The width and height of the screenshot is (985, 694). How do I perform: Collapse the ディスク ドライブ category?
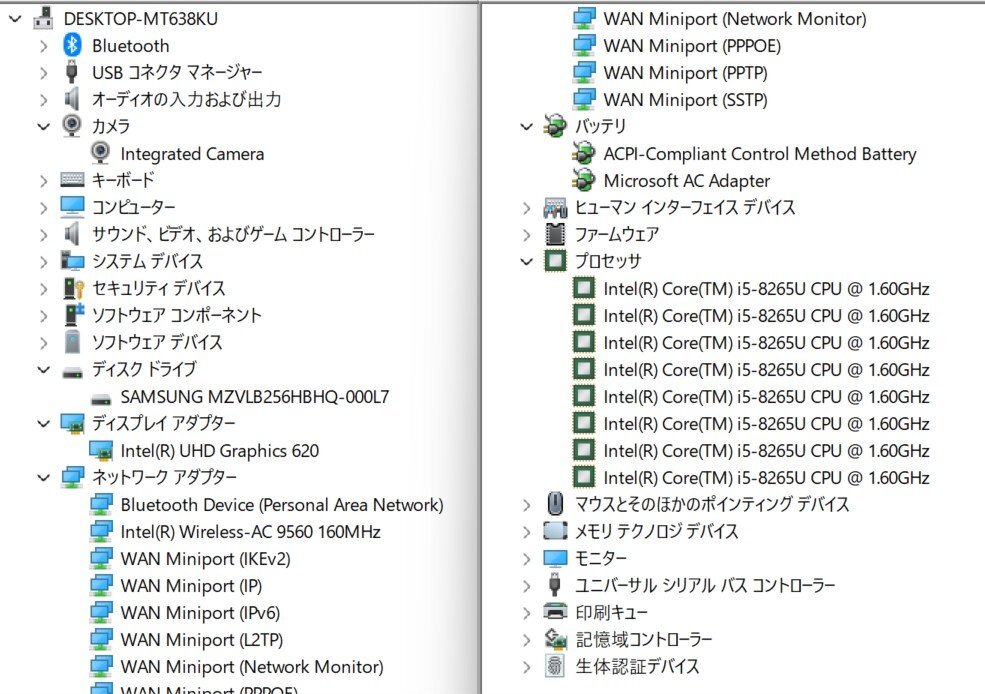click(x=43, y=369)
